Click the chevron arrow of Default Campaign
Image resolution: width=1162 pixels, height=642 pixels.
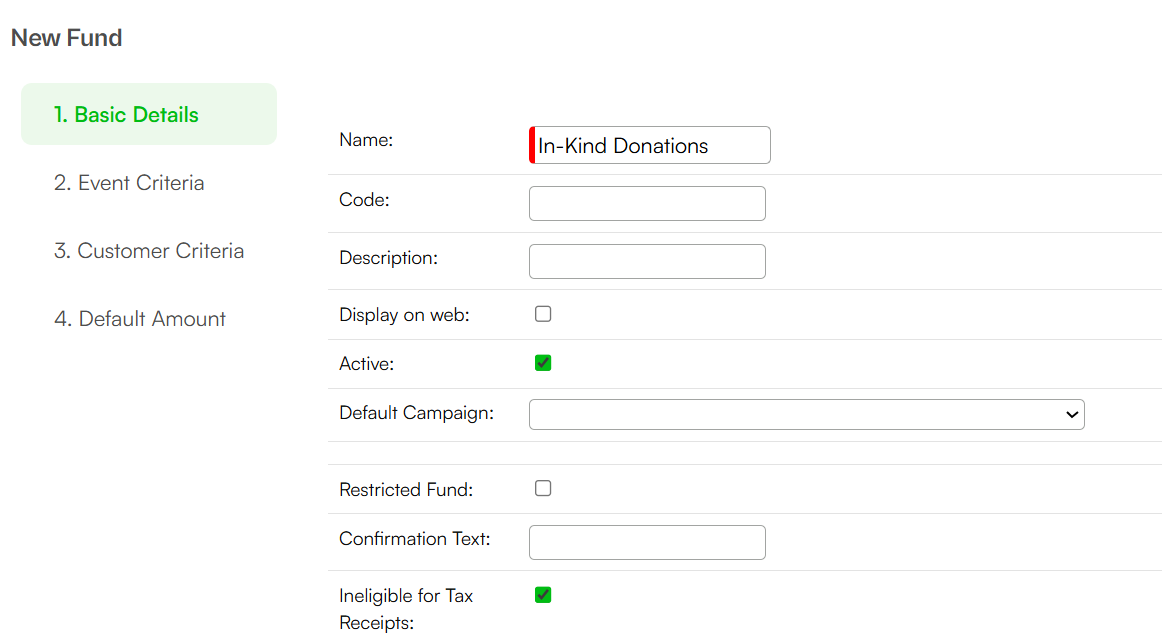(1072, 414)
